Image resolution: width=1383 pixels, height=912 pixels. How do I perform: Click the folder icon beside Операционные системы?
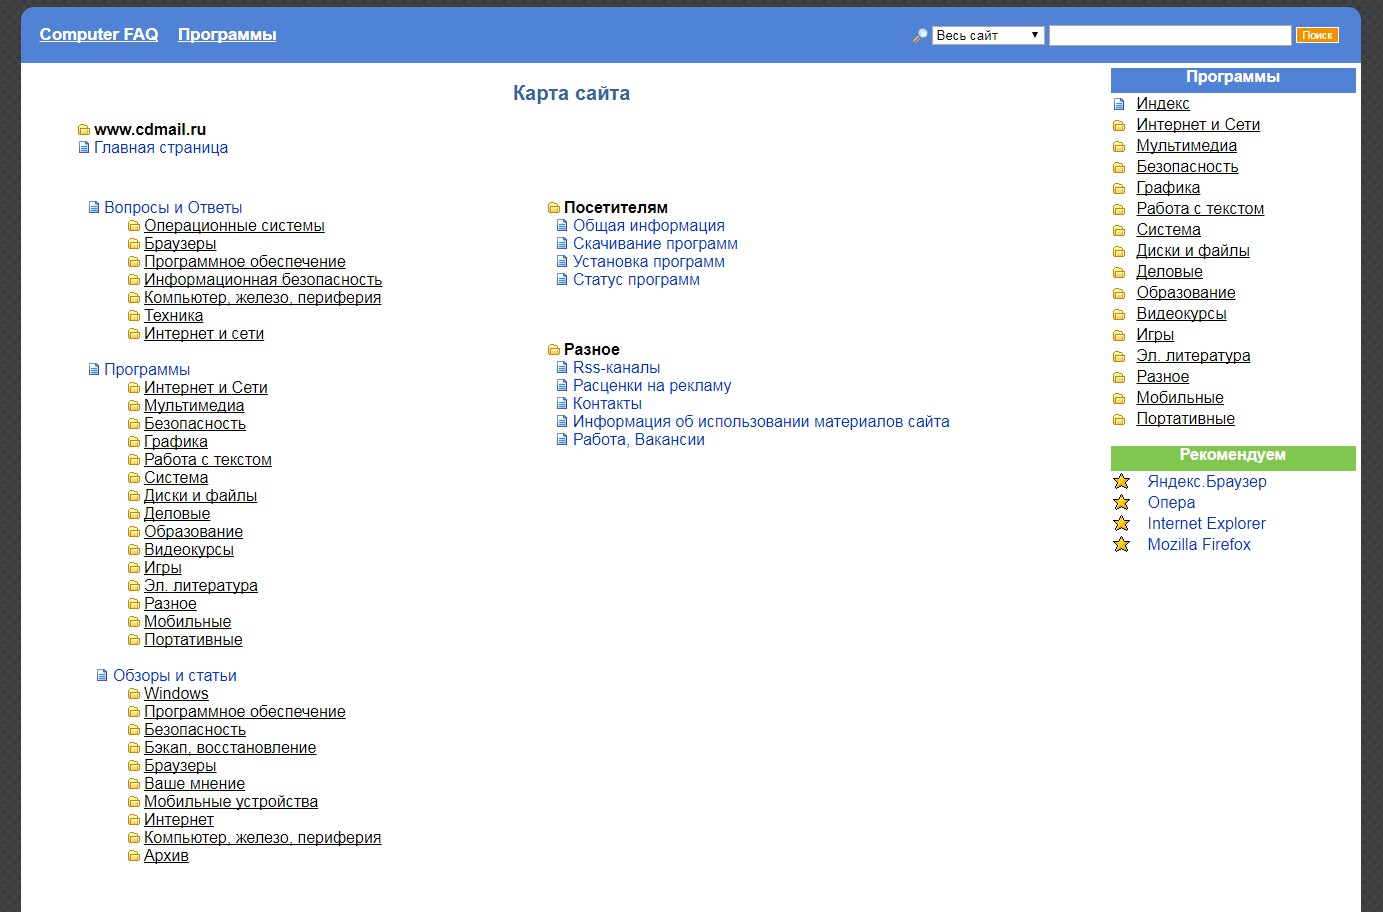(134, 226)
